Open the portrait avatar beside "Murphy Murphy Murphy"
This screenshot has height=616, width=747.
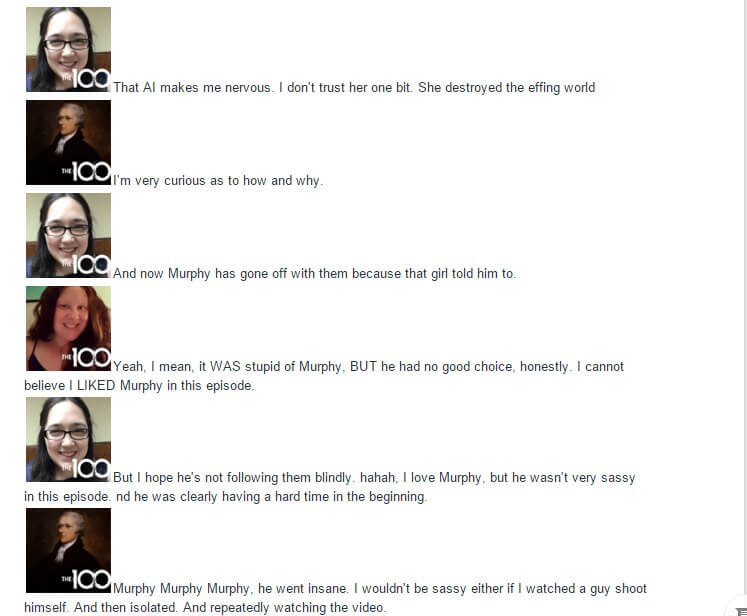point(68,550)
